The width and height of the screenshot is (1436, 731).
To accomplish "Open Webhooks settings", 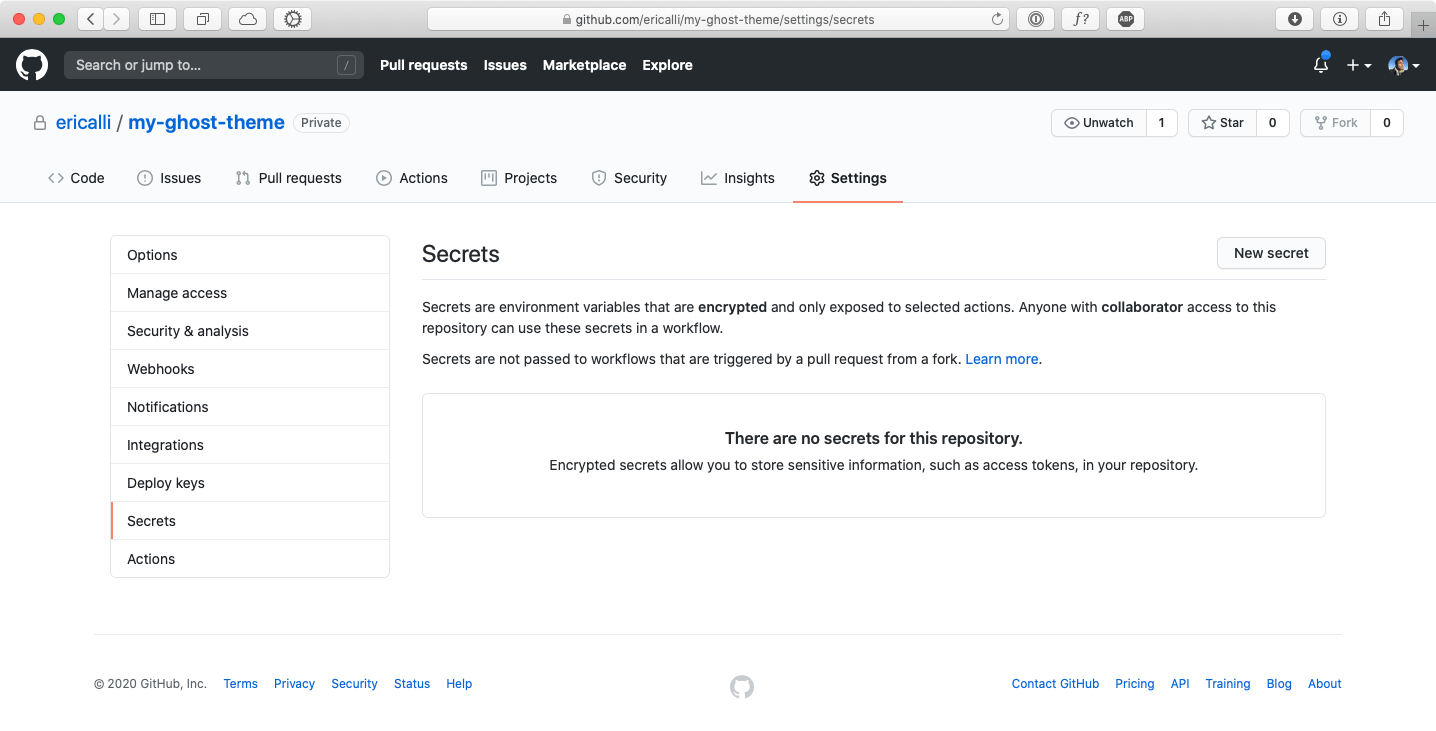I will [x=250, y=369].
